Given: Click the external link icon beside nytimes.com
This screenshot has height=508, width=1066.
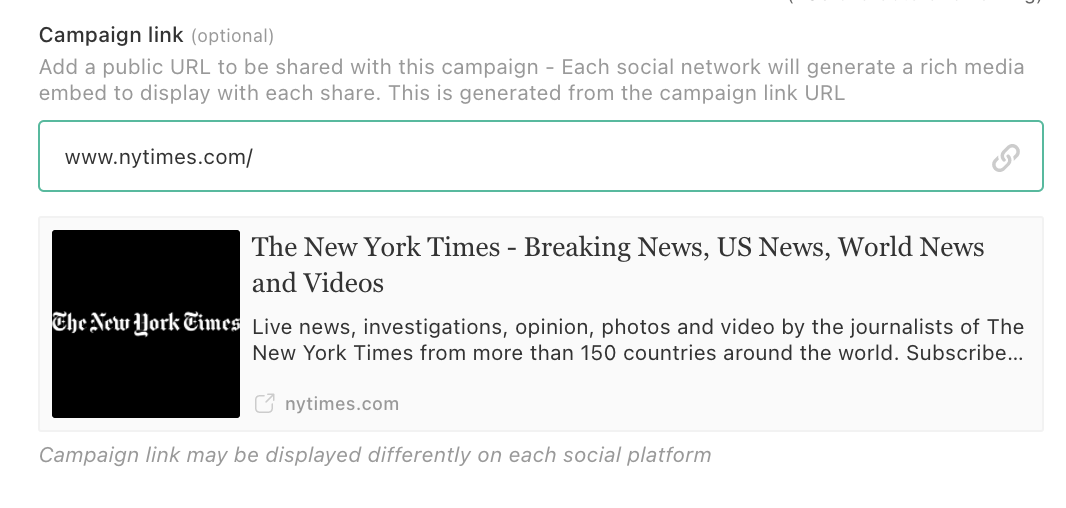Looking at the screenshot, I should point(264,404).
